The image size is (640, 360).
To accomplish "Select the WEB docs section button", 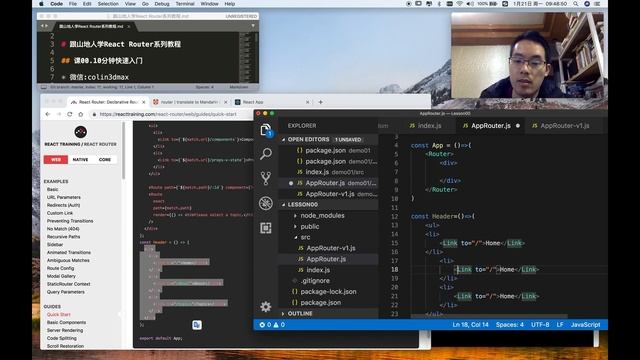I will [56, 160].
